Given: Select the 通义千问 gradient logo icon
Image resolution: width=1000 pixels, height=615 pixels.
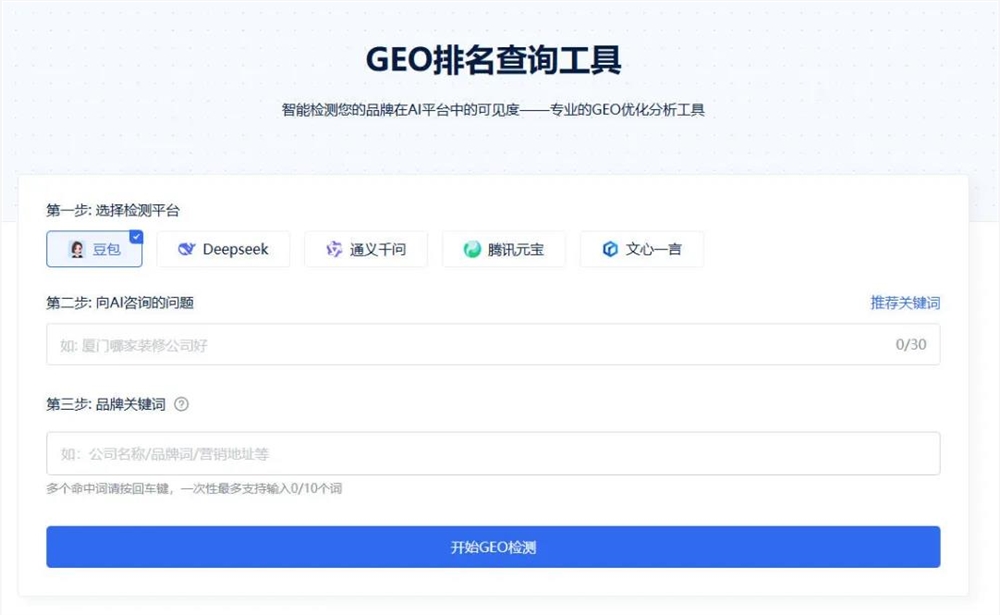Looking at the screenshot, I should [334, 249].
